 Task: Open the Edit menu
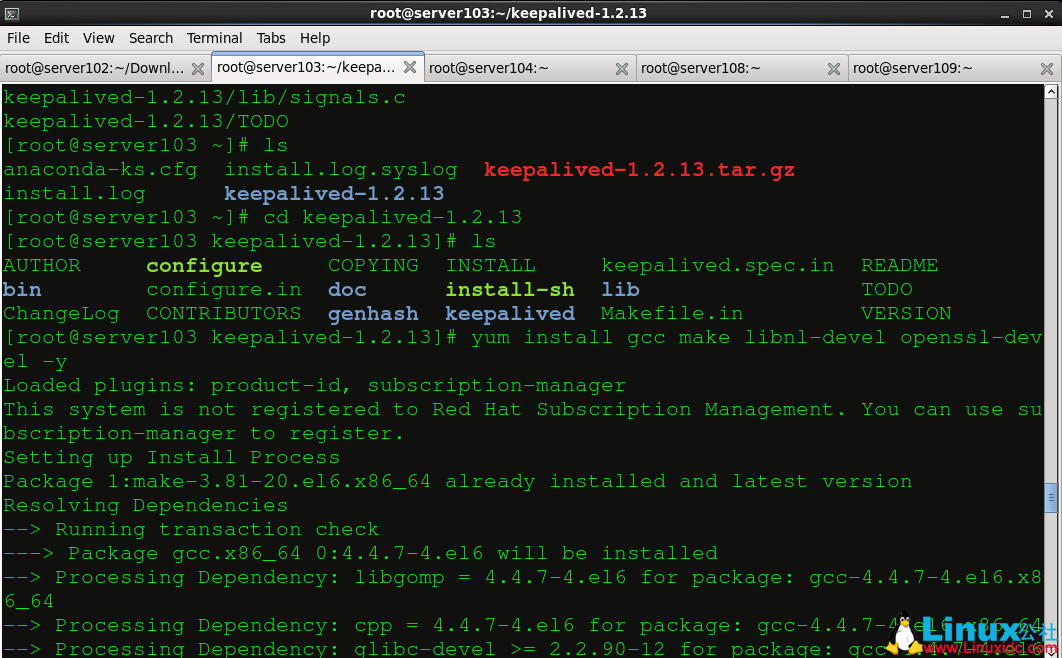pos(56,38)
